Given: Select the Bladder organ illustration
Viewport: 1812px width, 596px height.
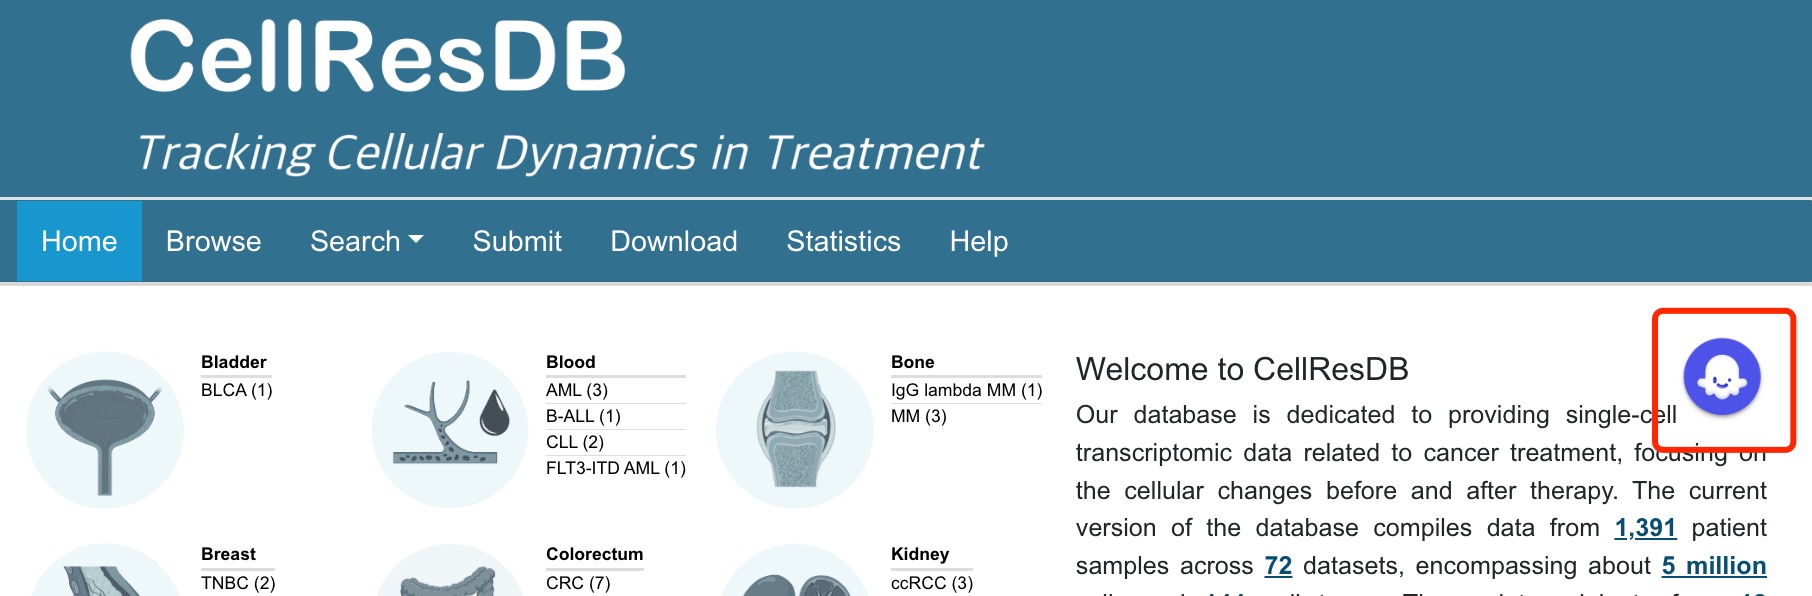Looking at the screenshot, I should [105, 430].
